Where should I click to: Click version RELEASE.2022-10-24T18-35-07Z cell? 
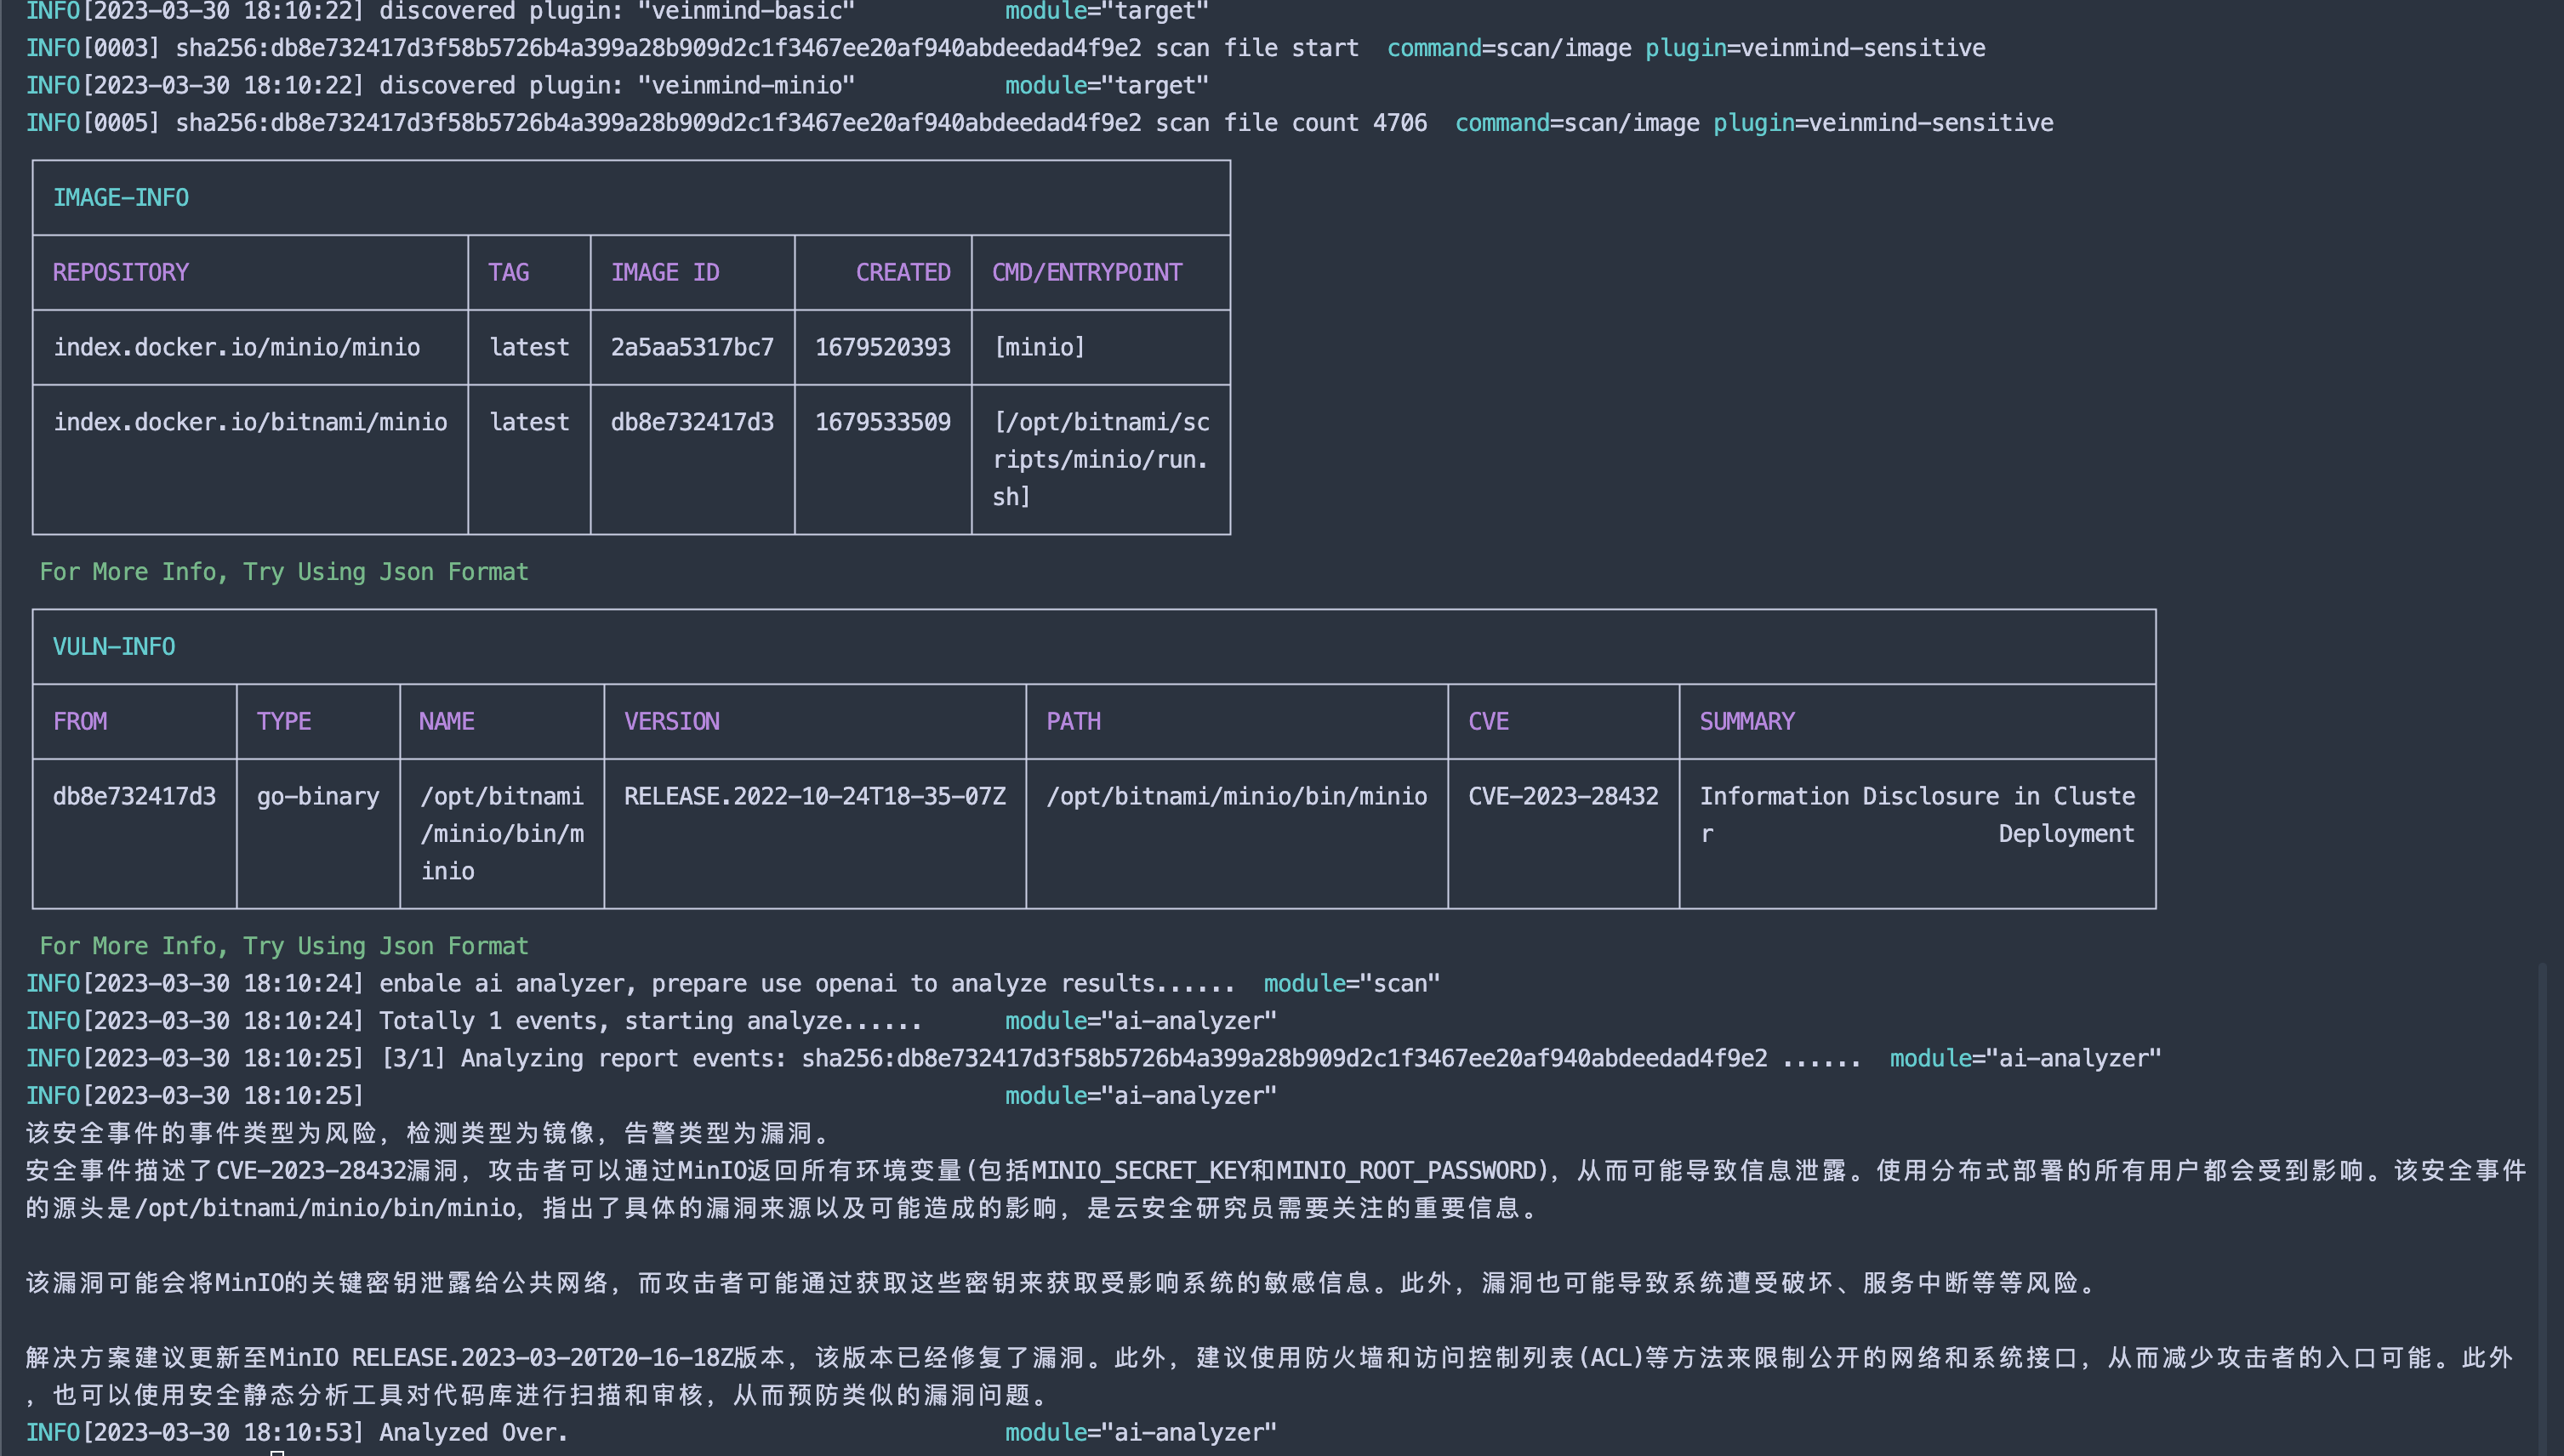(x=814, y=797)
